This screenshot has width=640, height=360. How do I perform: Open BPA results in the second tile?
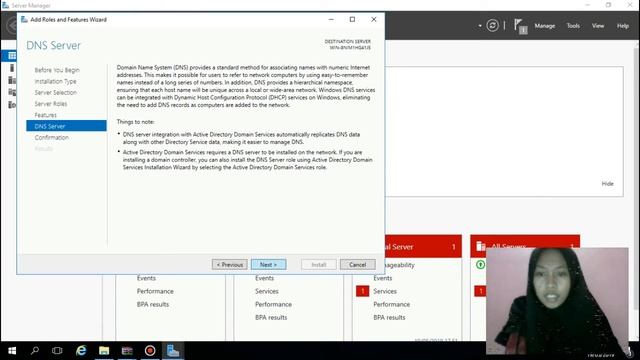(x=271, y=317)
